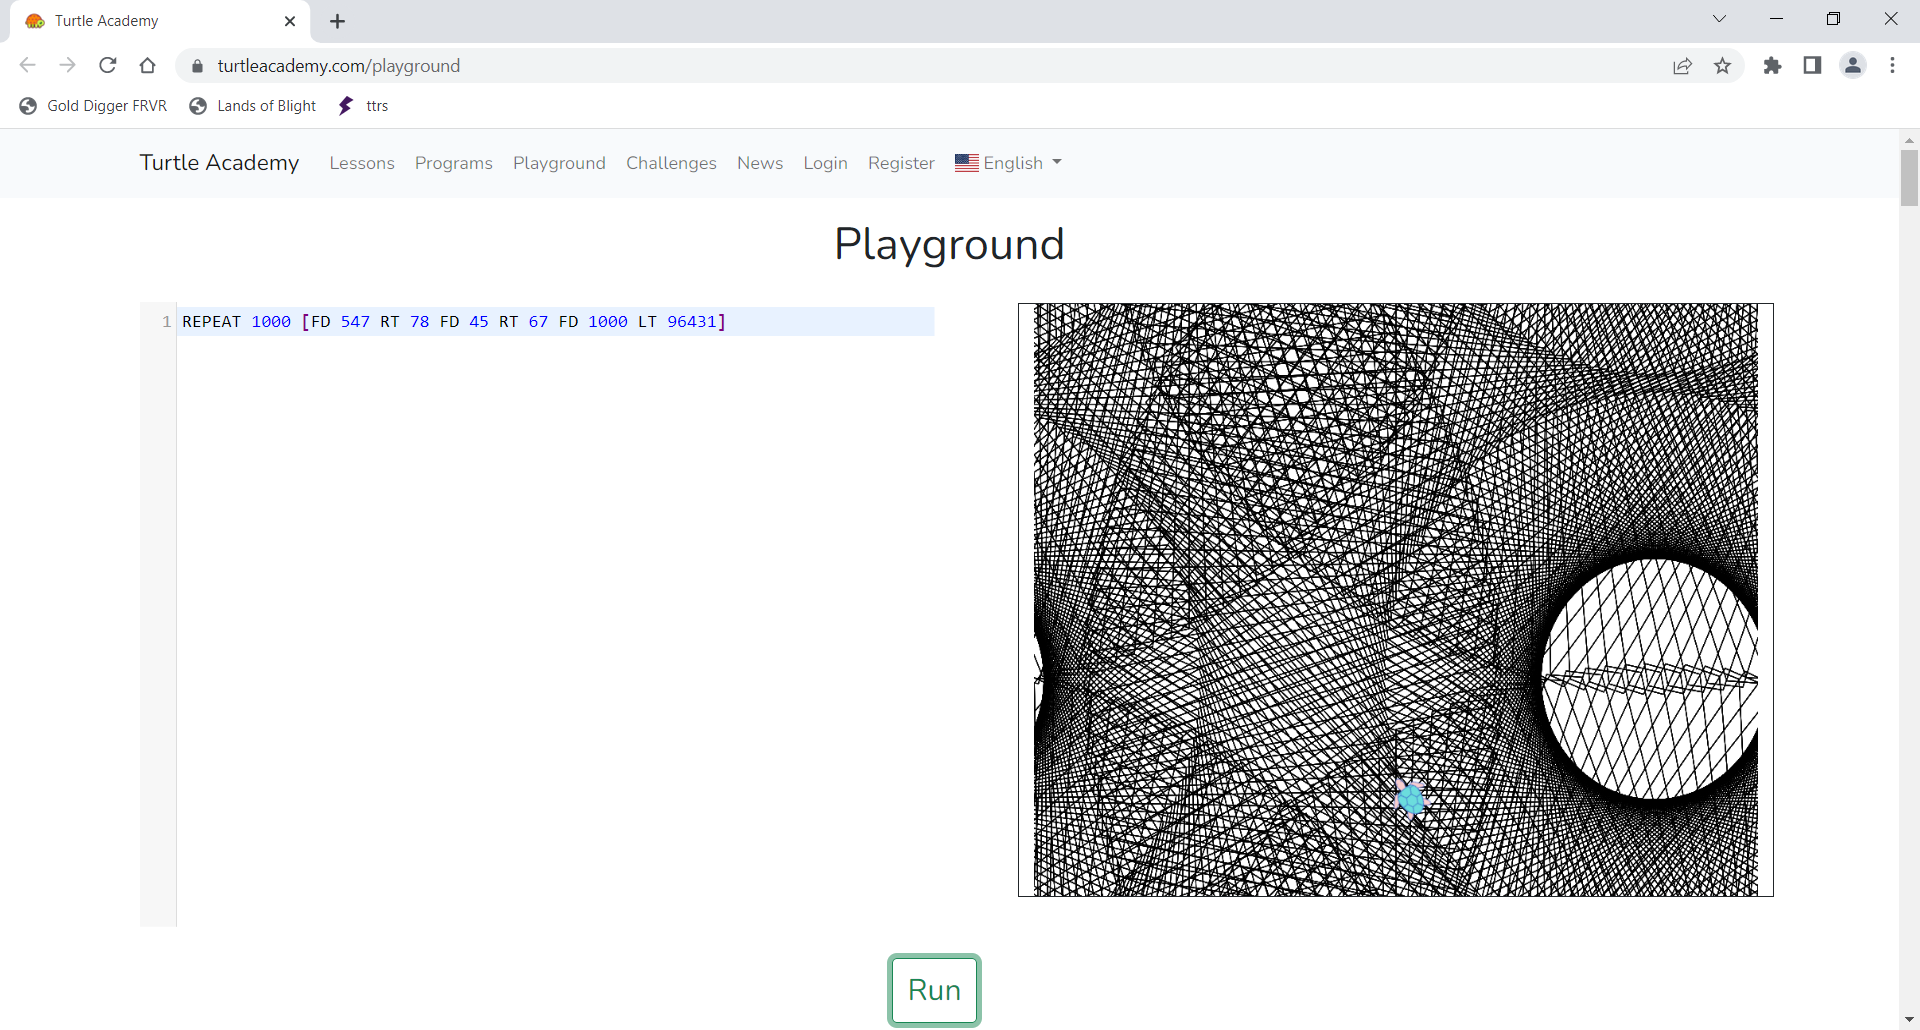Open the Lessons menu item
The width and height of the screenshot is (1920, 1030).
tap(362, 163)
